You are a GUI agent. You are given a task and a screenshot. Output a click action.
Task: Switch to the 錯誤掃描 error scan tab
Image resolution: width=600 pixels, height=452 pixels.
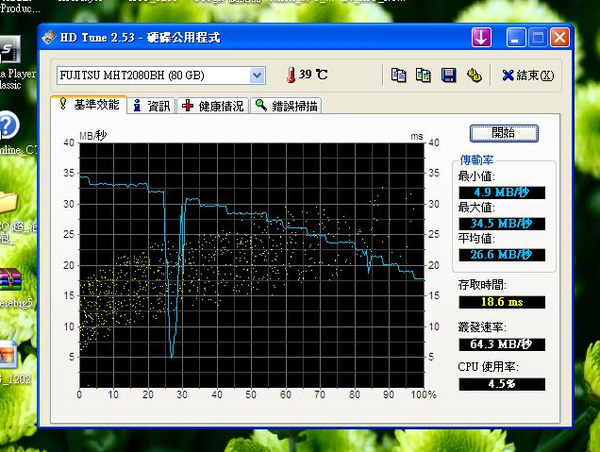286,106
